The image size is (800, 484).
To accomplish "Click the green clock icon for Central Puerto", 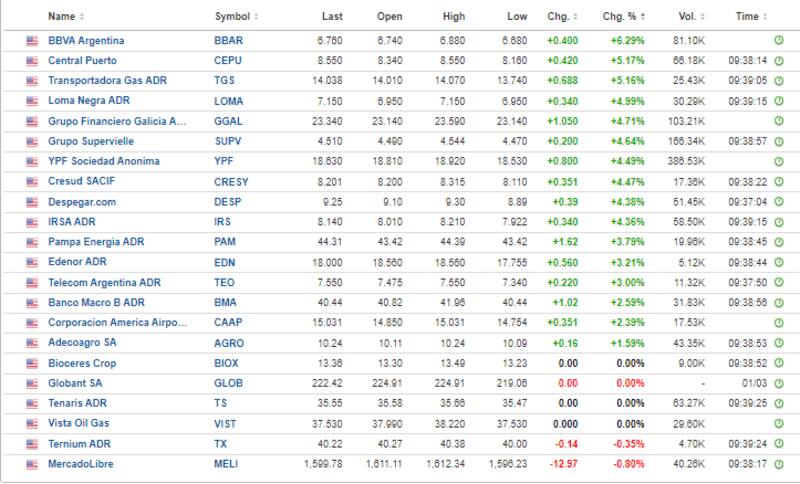I will point(779,60).
